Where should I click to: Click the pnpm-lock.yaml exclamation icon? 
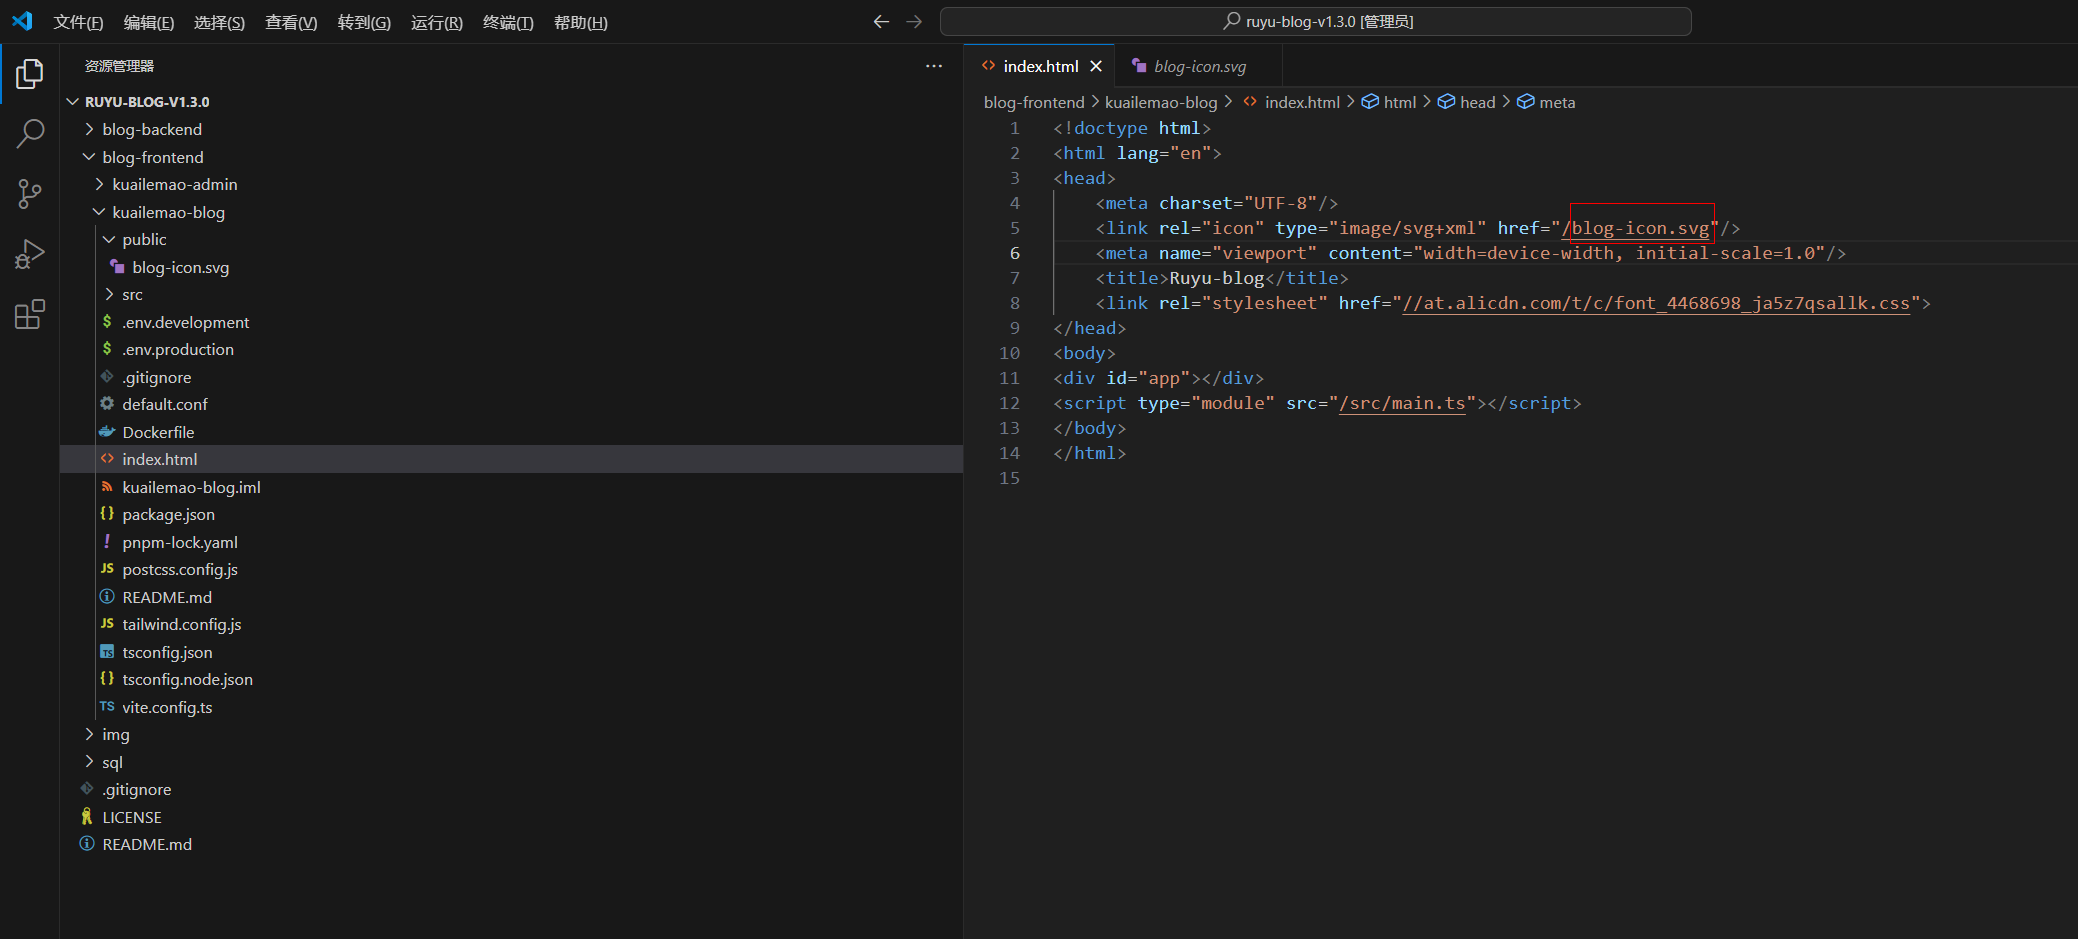pos(107,541)
